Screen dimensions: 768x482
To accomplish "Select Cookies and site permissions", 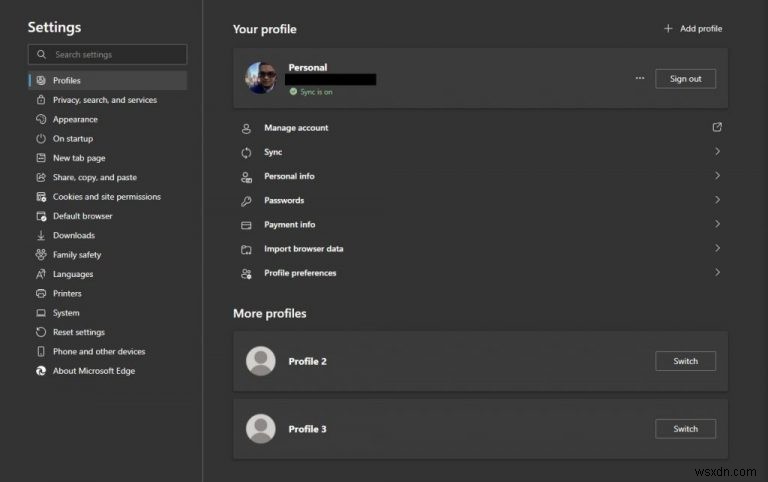I will click(107, 197).
